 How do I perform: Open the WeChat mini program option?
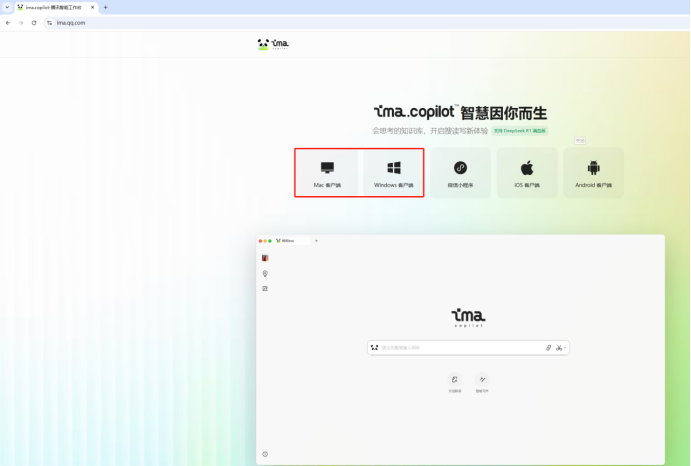460,173
